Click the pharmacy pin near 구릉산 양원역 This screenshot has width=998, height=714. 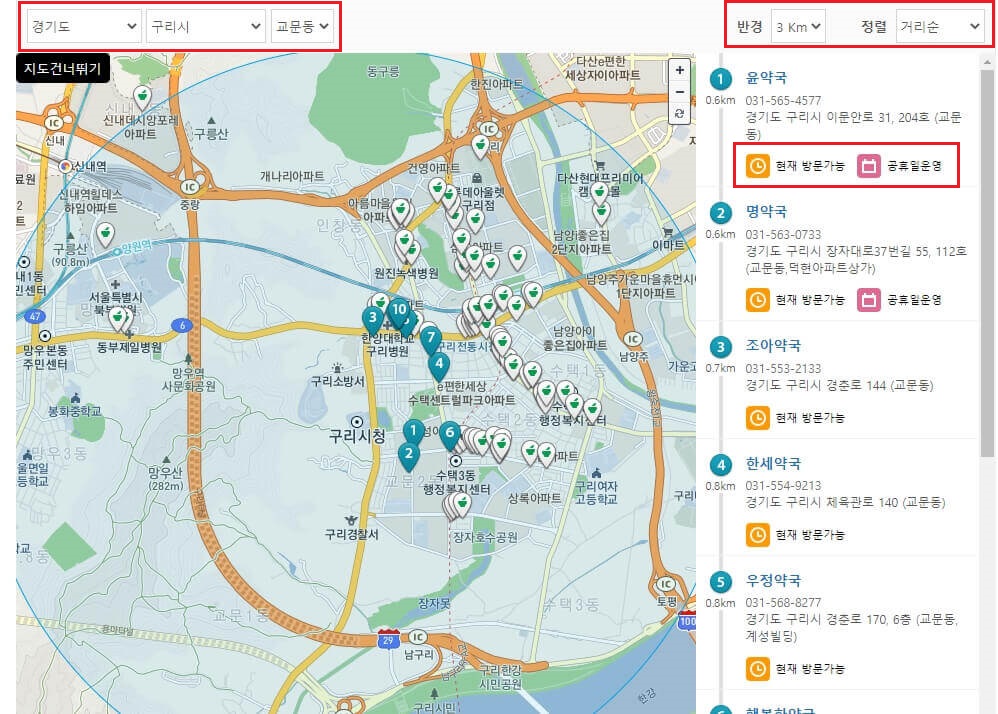pyautogui.click(x=106, y=234)
